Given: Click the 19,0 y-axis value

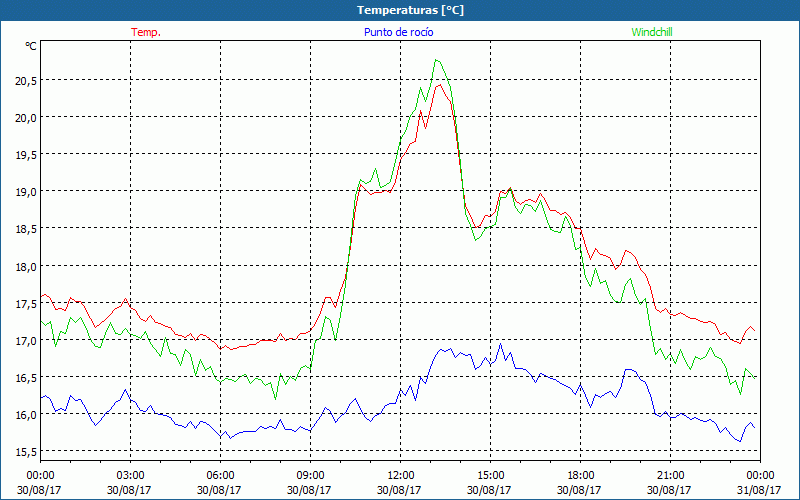Looking at the screenshot, I should (x=26, y=192).
